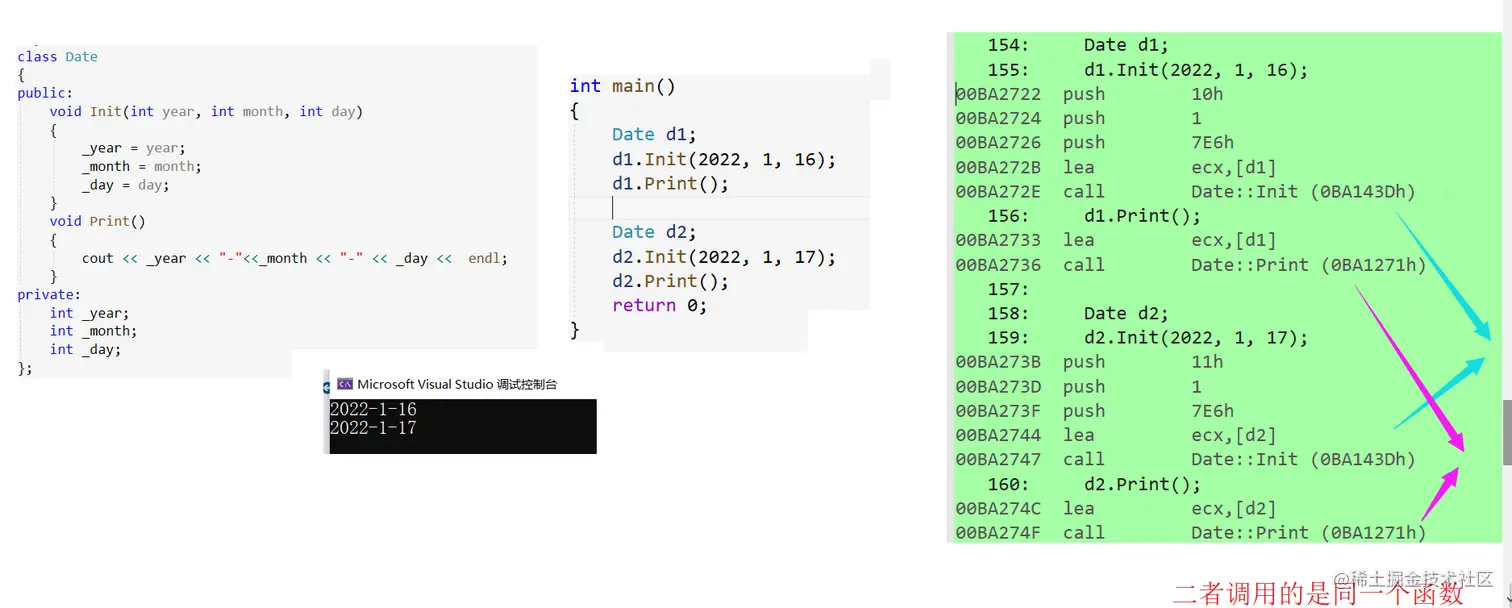Click the 'int _year;' member declaration
This screenshot has width=1512, height=608.
pyautogui.click(x=90, y=313)
